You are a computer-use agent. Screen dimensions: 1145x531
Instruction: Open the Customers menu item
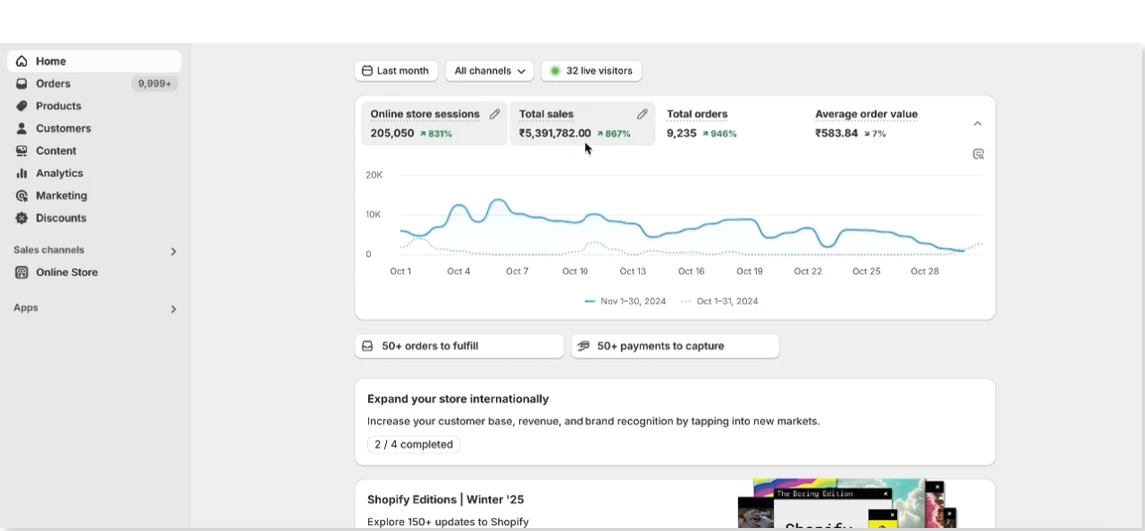click(94, 129)
